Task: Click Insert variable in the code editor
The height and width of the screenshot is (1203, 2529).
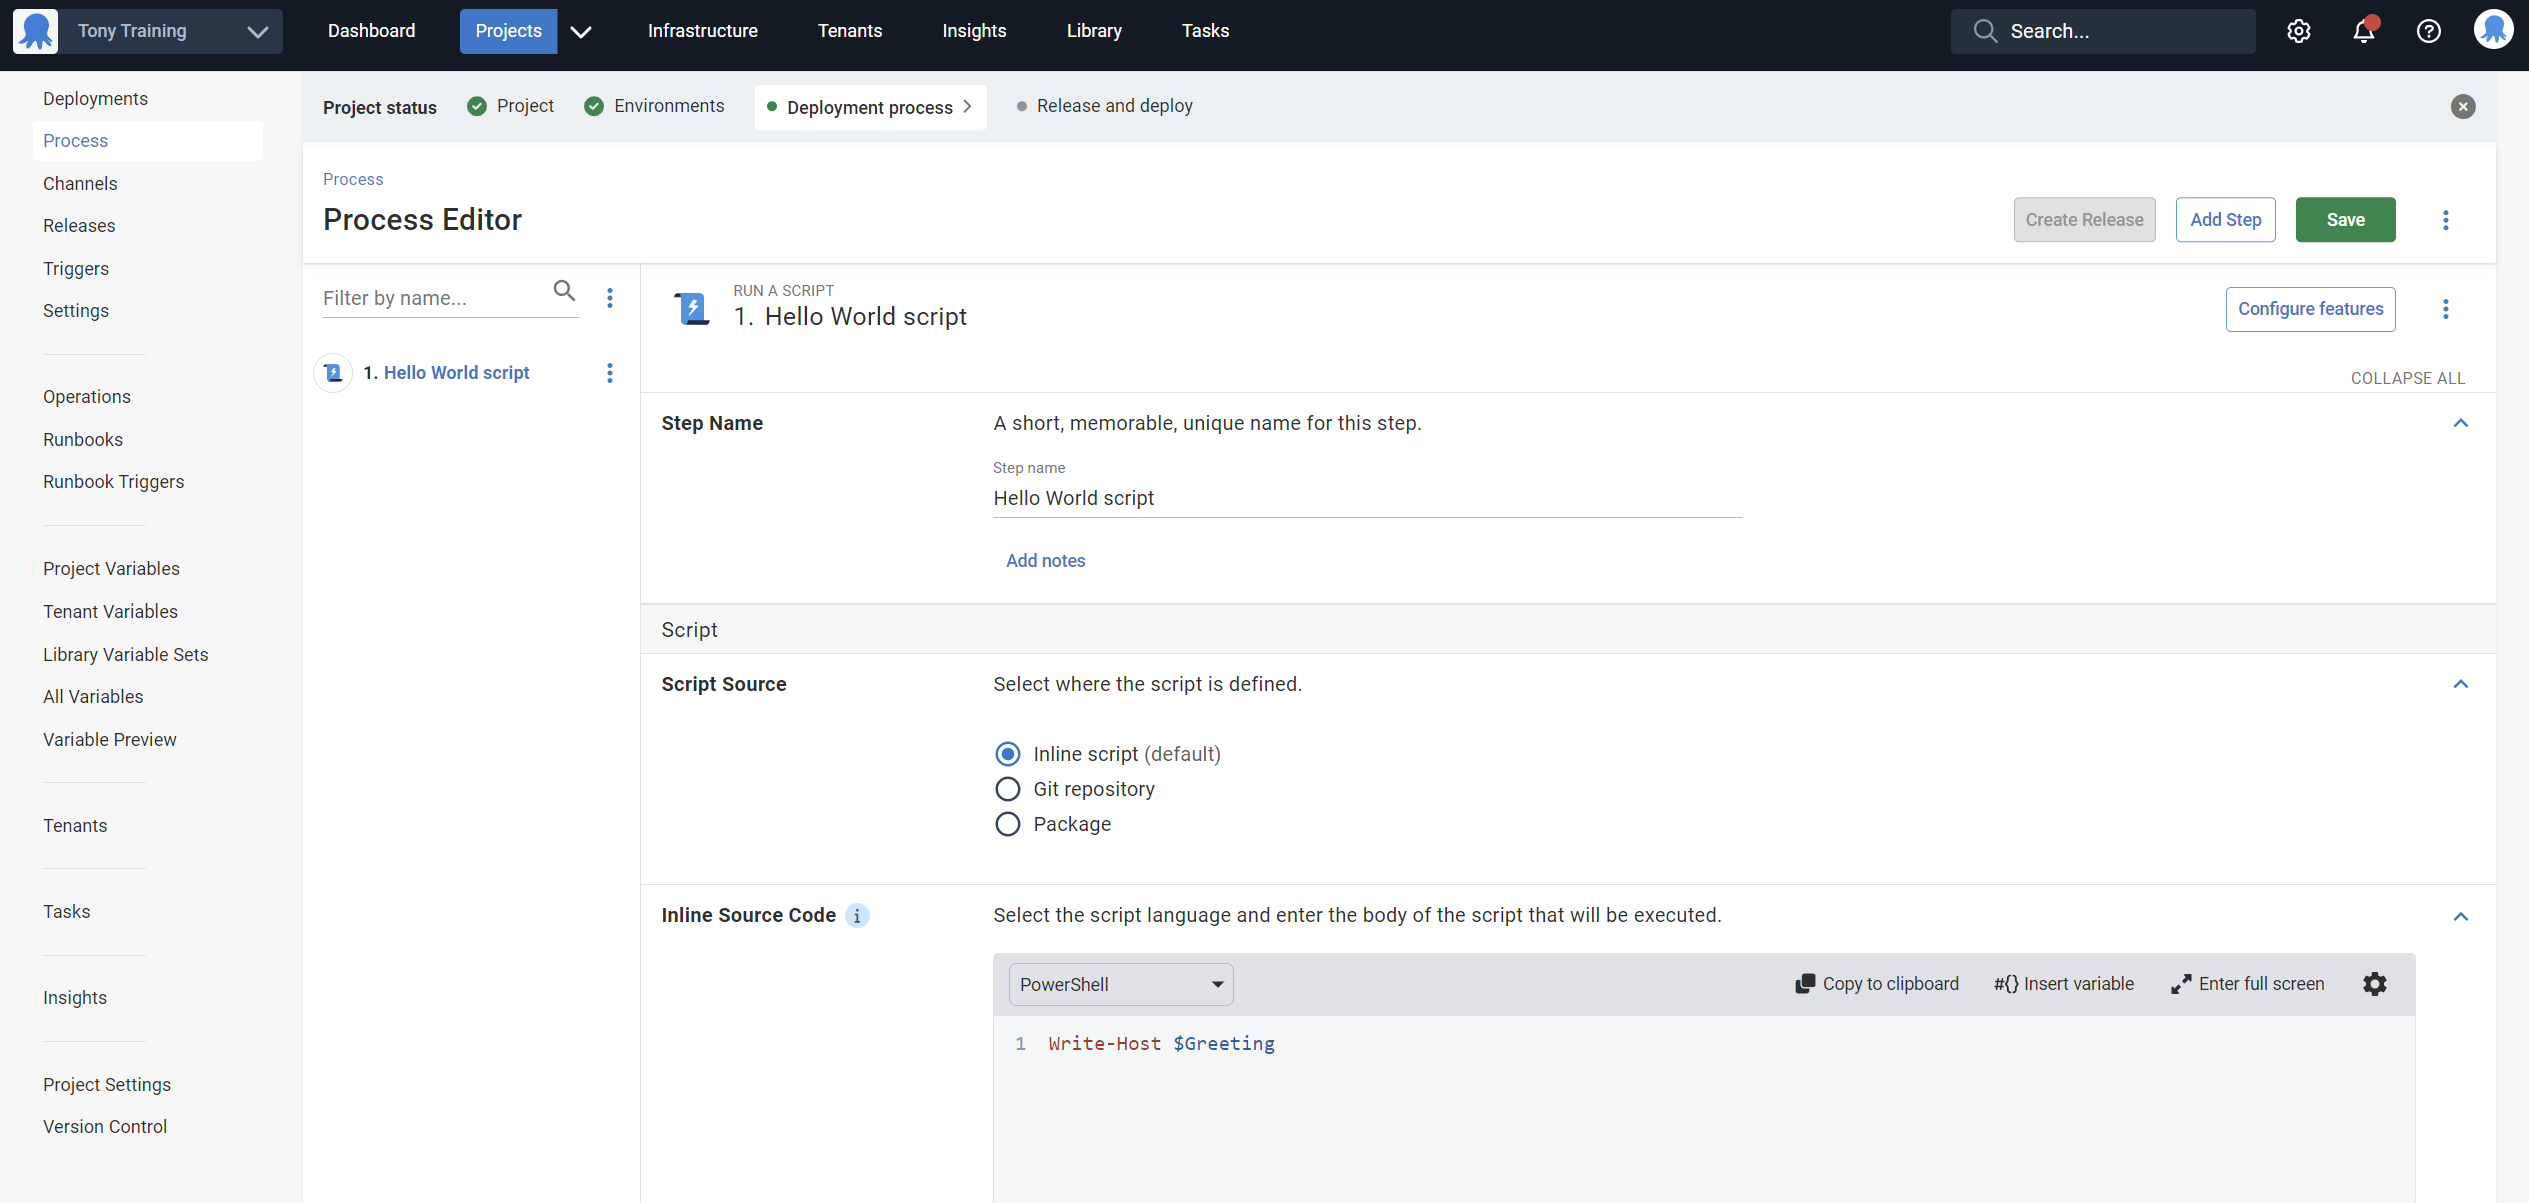Action: tap(2062, 984)
